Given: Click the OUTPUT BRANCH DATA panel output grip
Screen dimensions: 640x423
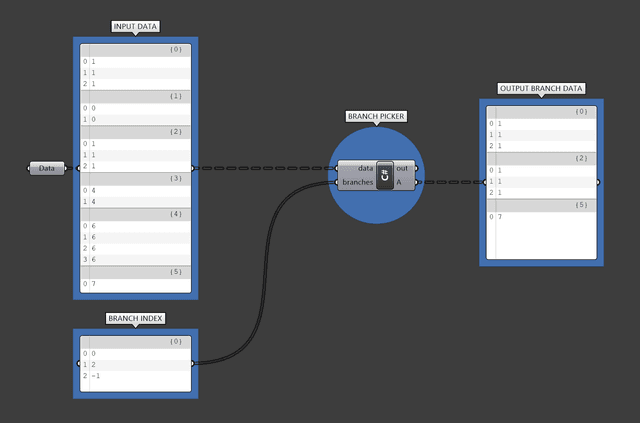Looking at the screenshot, I should point(598,182).
